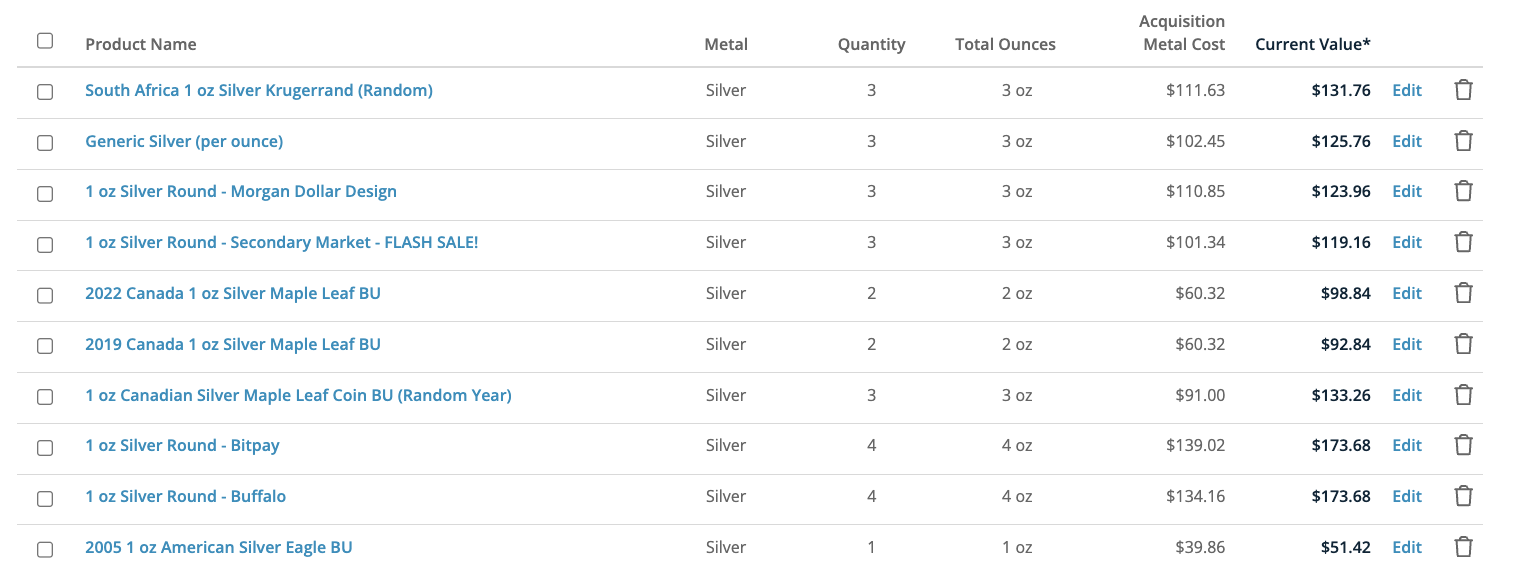Select the Random Year Maple Leaf checkbox
Viewport: 1518px width, 584px height.
(x=45, y=397)
